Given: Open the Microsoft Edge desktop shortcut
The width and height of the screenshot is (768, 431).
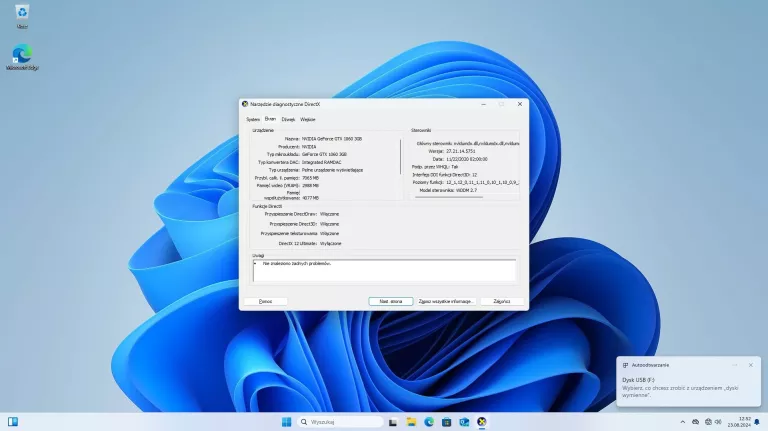Looking at the screenshot, I should tap(22, 57).
